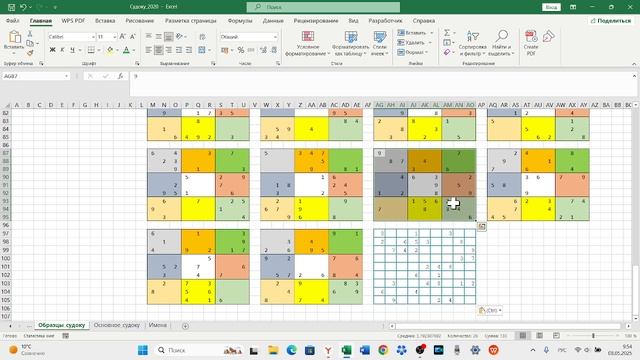Click the Decrease Decimal icon
The image size is (640, 360).
274,50
